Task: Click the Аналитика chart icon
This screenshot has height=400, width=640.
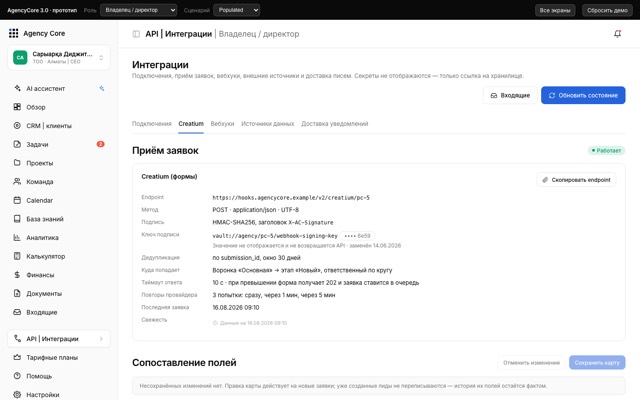Action: [17, 237]
